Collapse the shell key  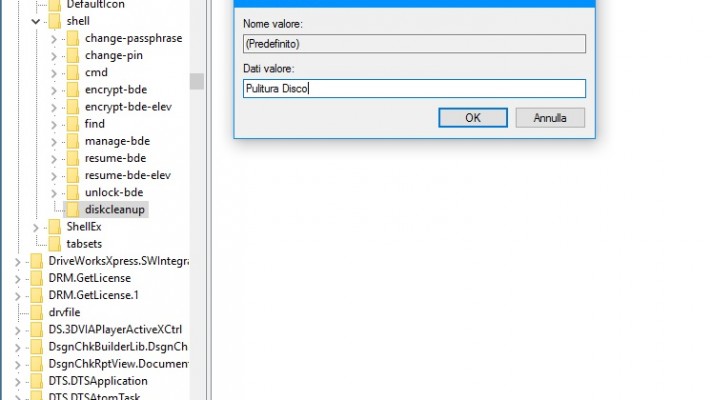[36, 21]
